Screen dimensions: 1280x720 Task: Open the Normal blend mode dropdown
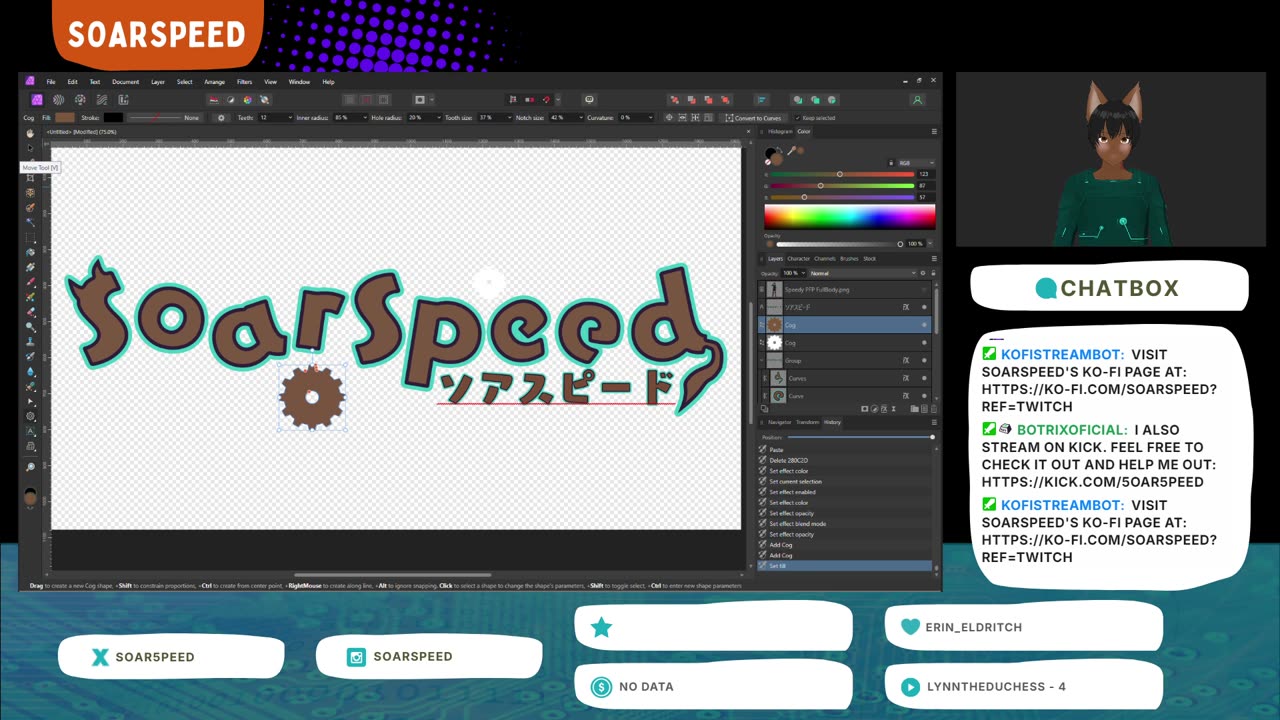[x=862, y=273]
